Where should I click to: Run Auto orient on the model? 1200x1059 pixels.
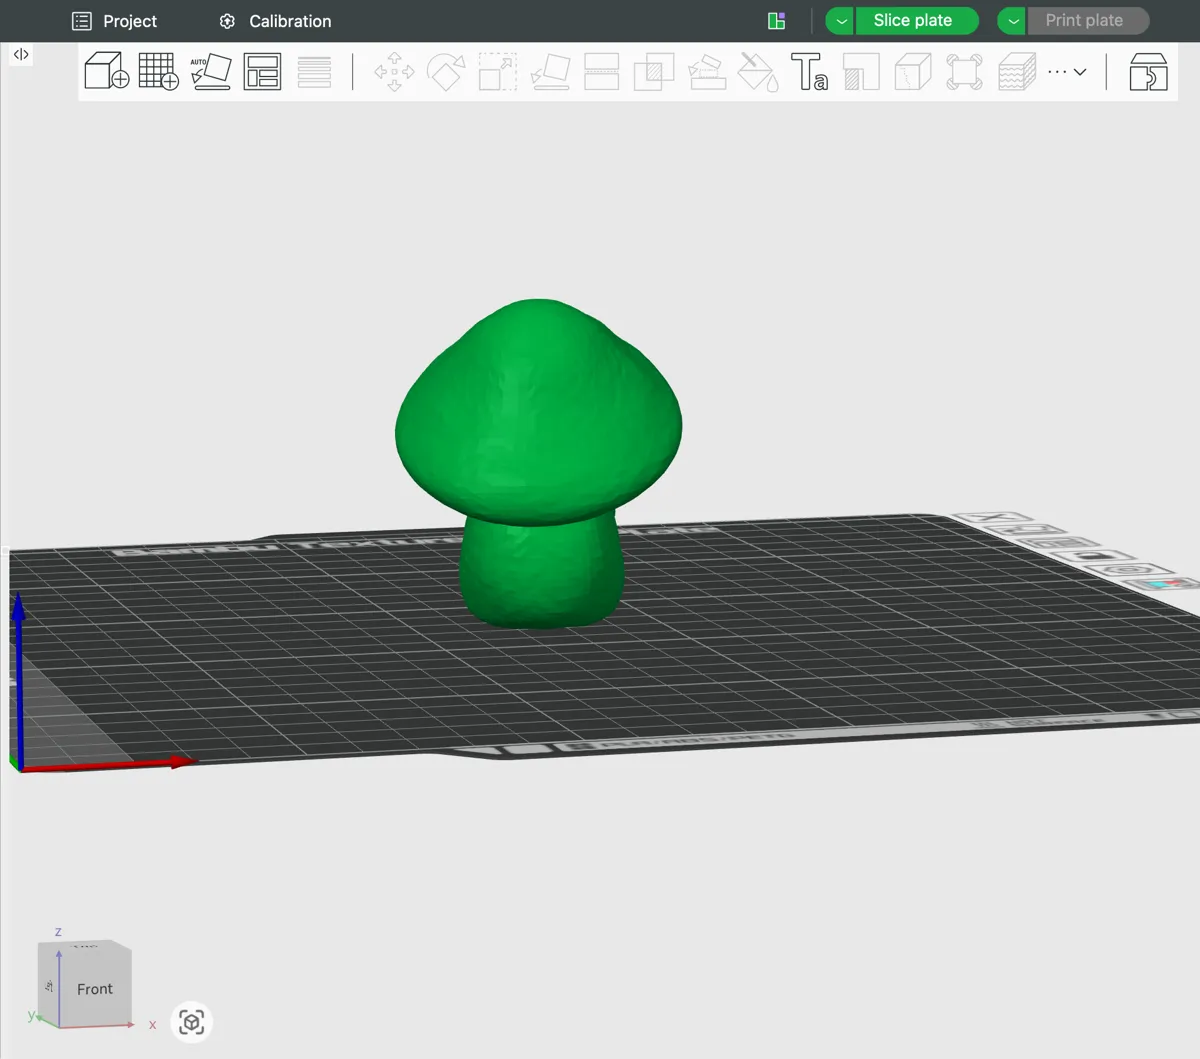click(x=211, y=71)
